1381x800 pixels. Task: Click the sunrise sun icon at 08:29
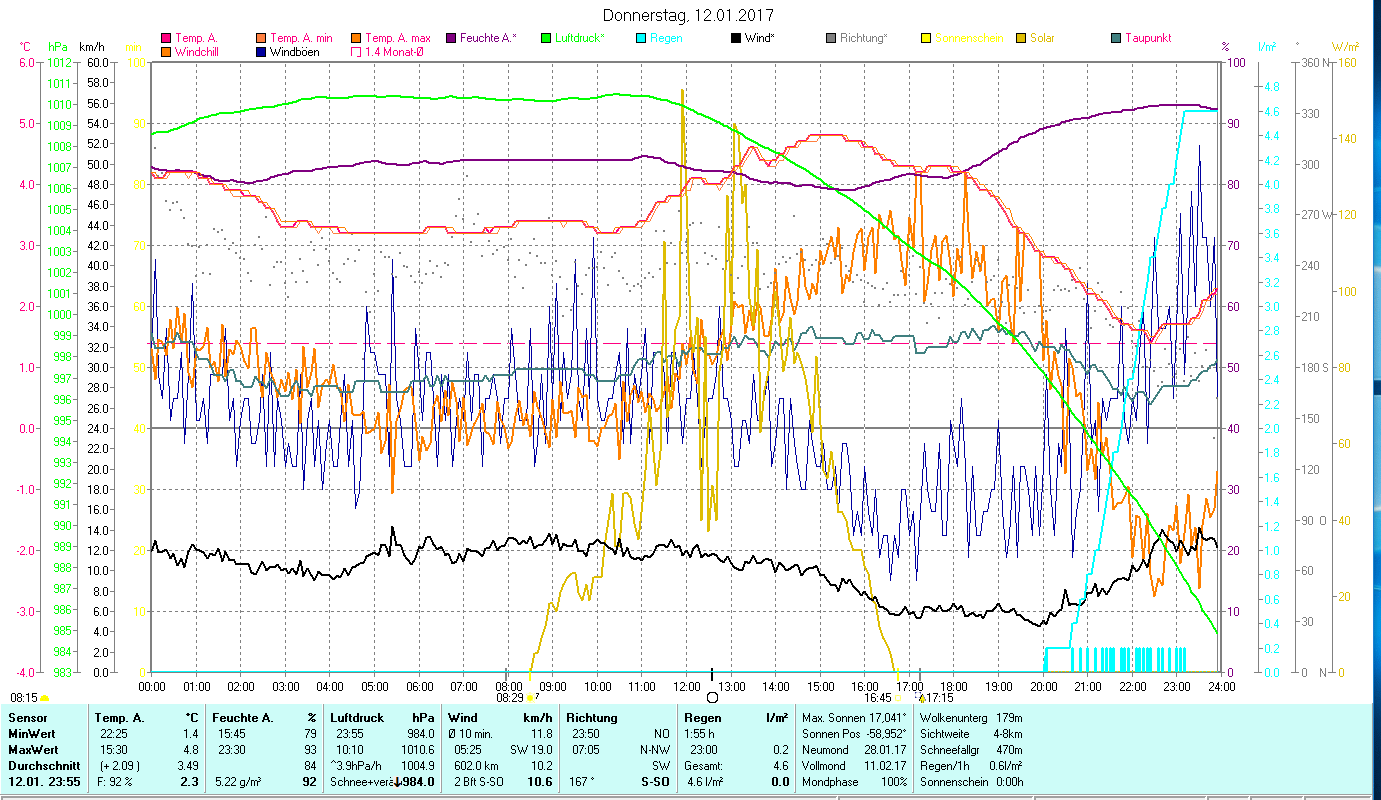[x=530, y=698]
